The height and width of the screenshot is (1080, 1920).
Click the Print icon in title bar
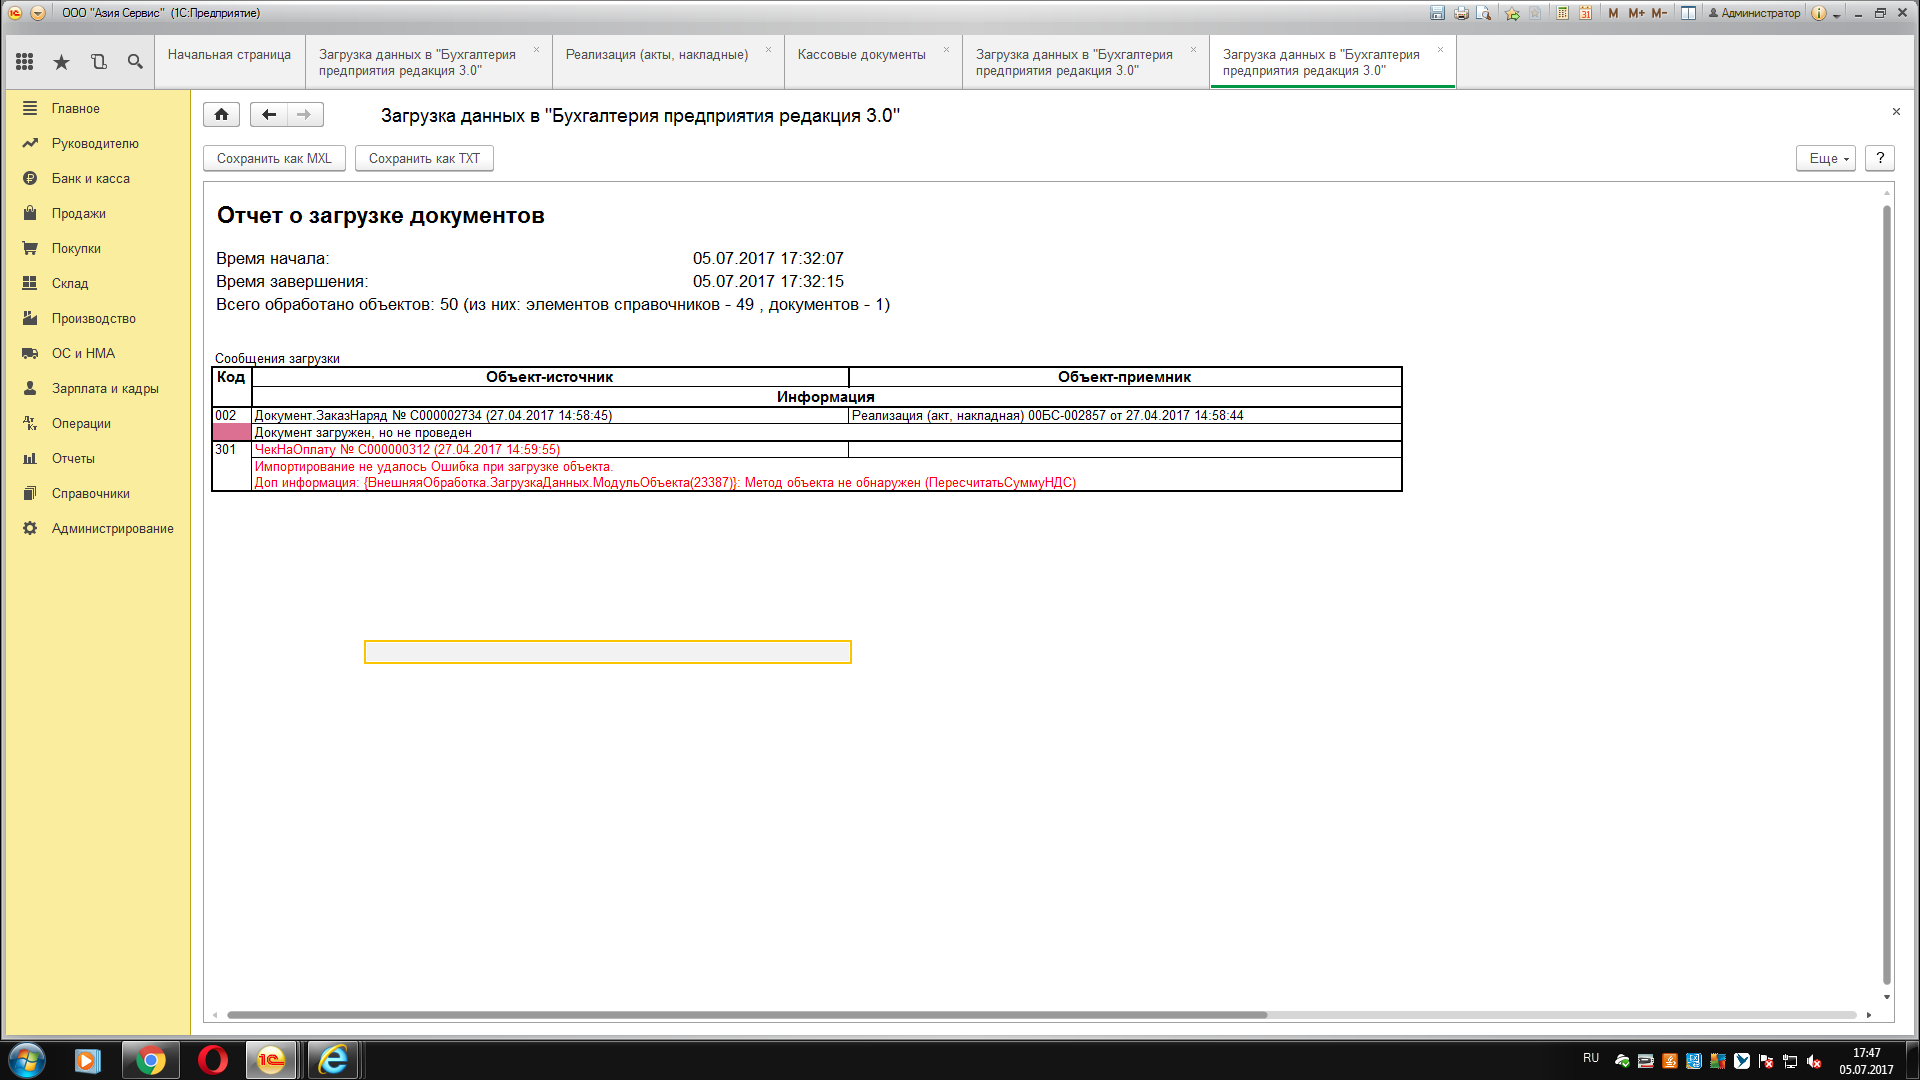(x=1461, y=13)
